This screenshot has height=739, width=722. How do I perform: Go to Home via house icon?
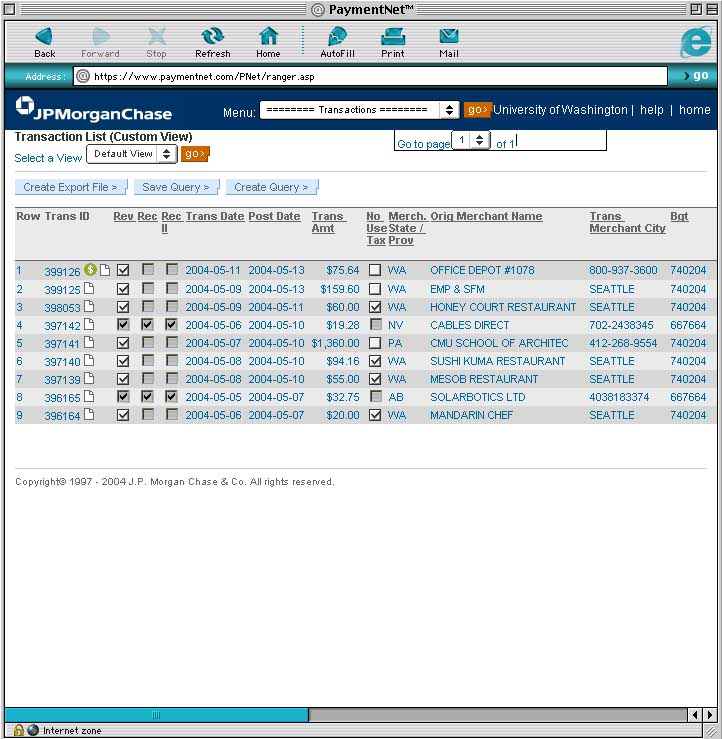(268, 36)
